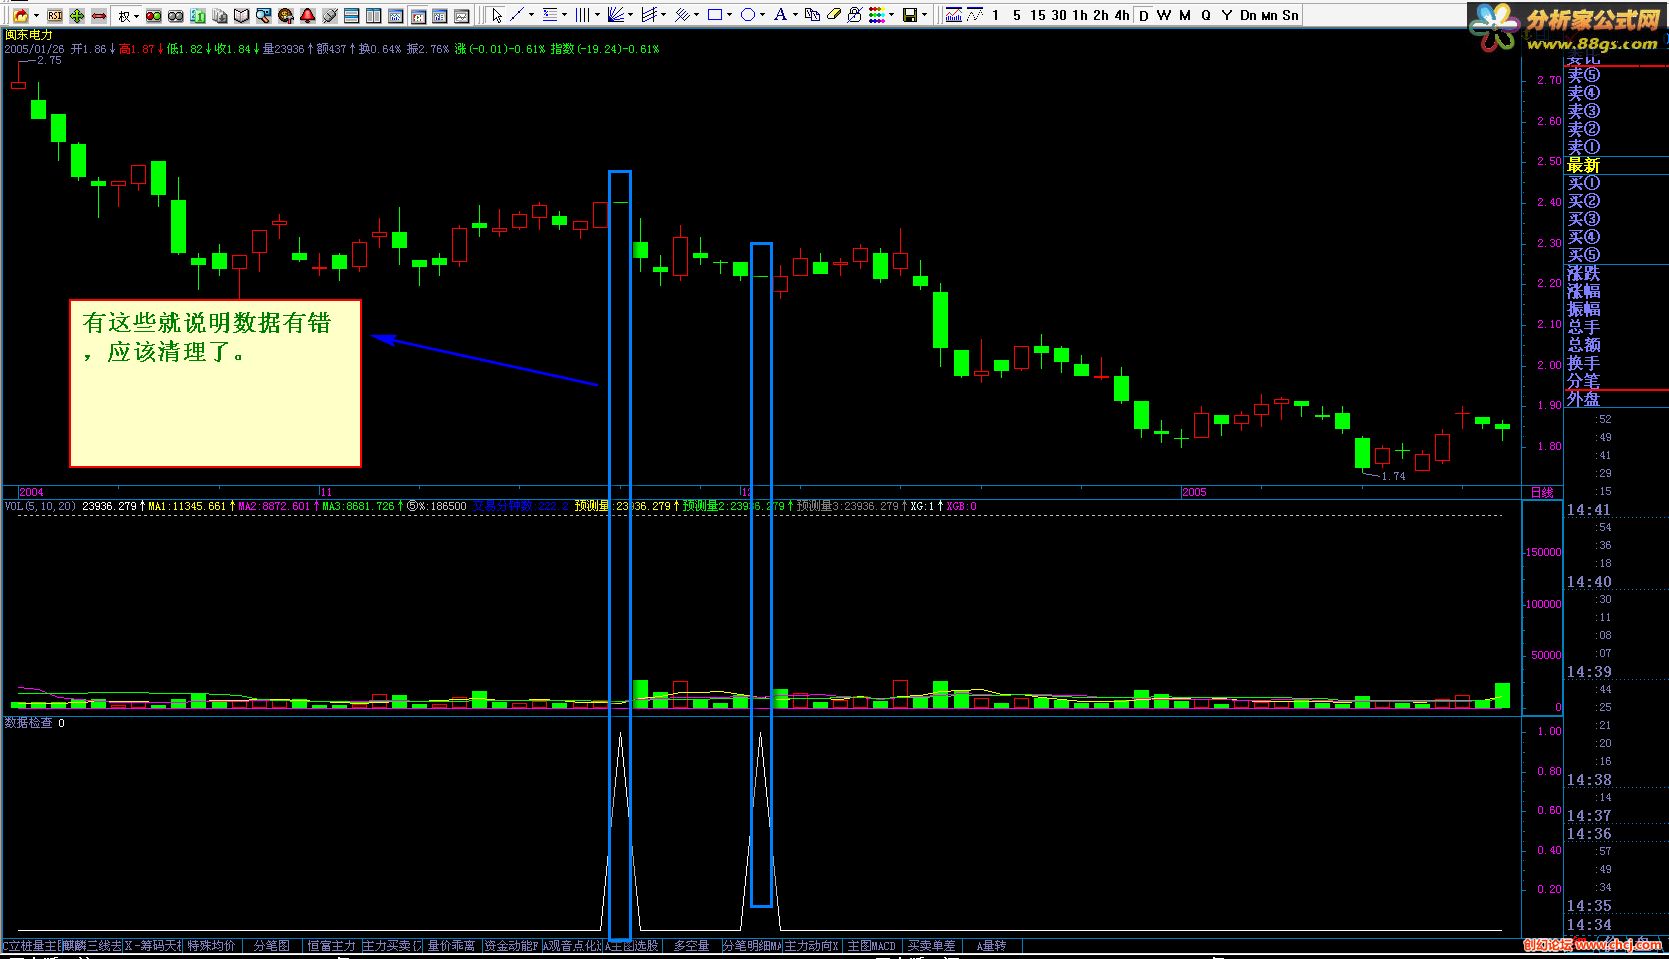Select the rectangle drawing tool

click(715, 15)
